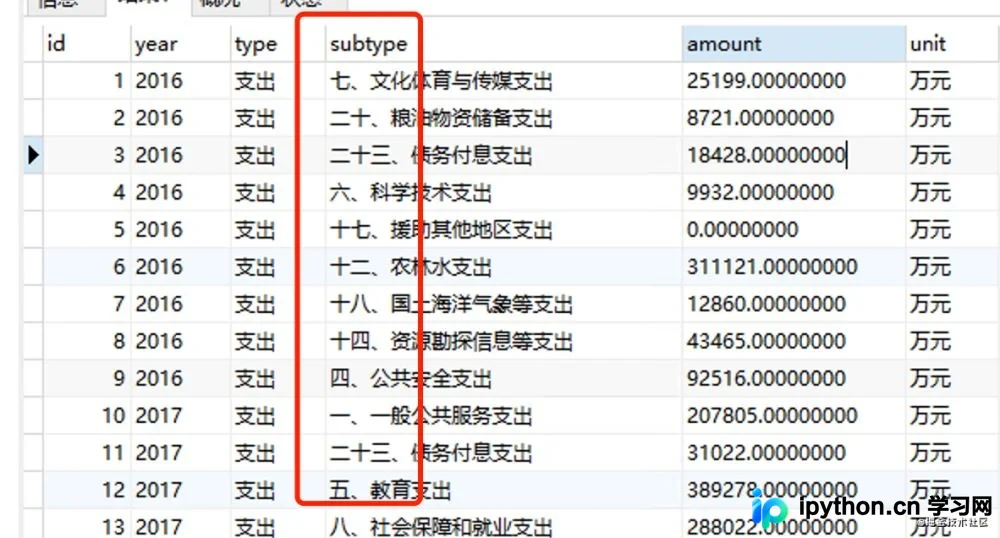Viewport: 1000px width, 538px height.
Task: Select amount cell 311121.00000000
Action: [x=794, y=266]
